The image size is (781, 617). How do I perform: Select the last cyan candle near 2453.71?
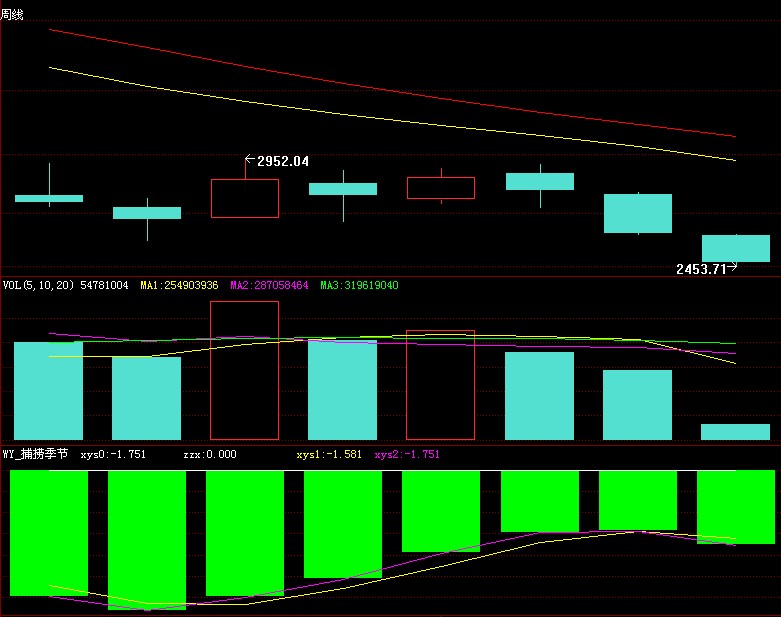(x=736, y=248)
